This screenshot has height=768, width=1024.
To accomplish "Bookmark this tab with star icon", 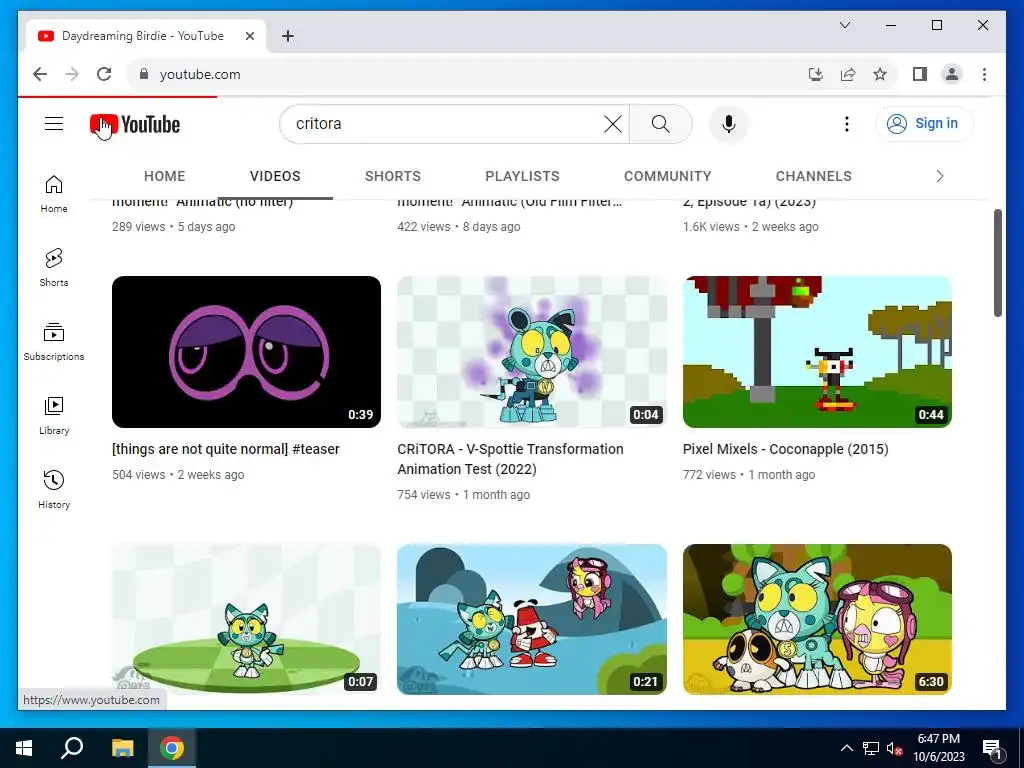I will (x=880, y=74).
